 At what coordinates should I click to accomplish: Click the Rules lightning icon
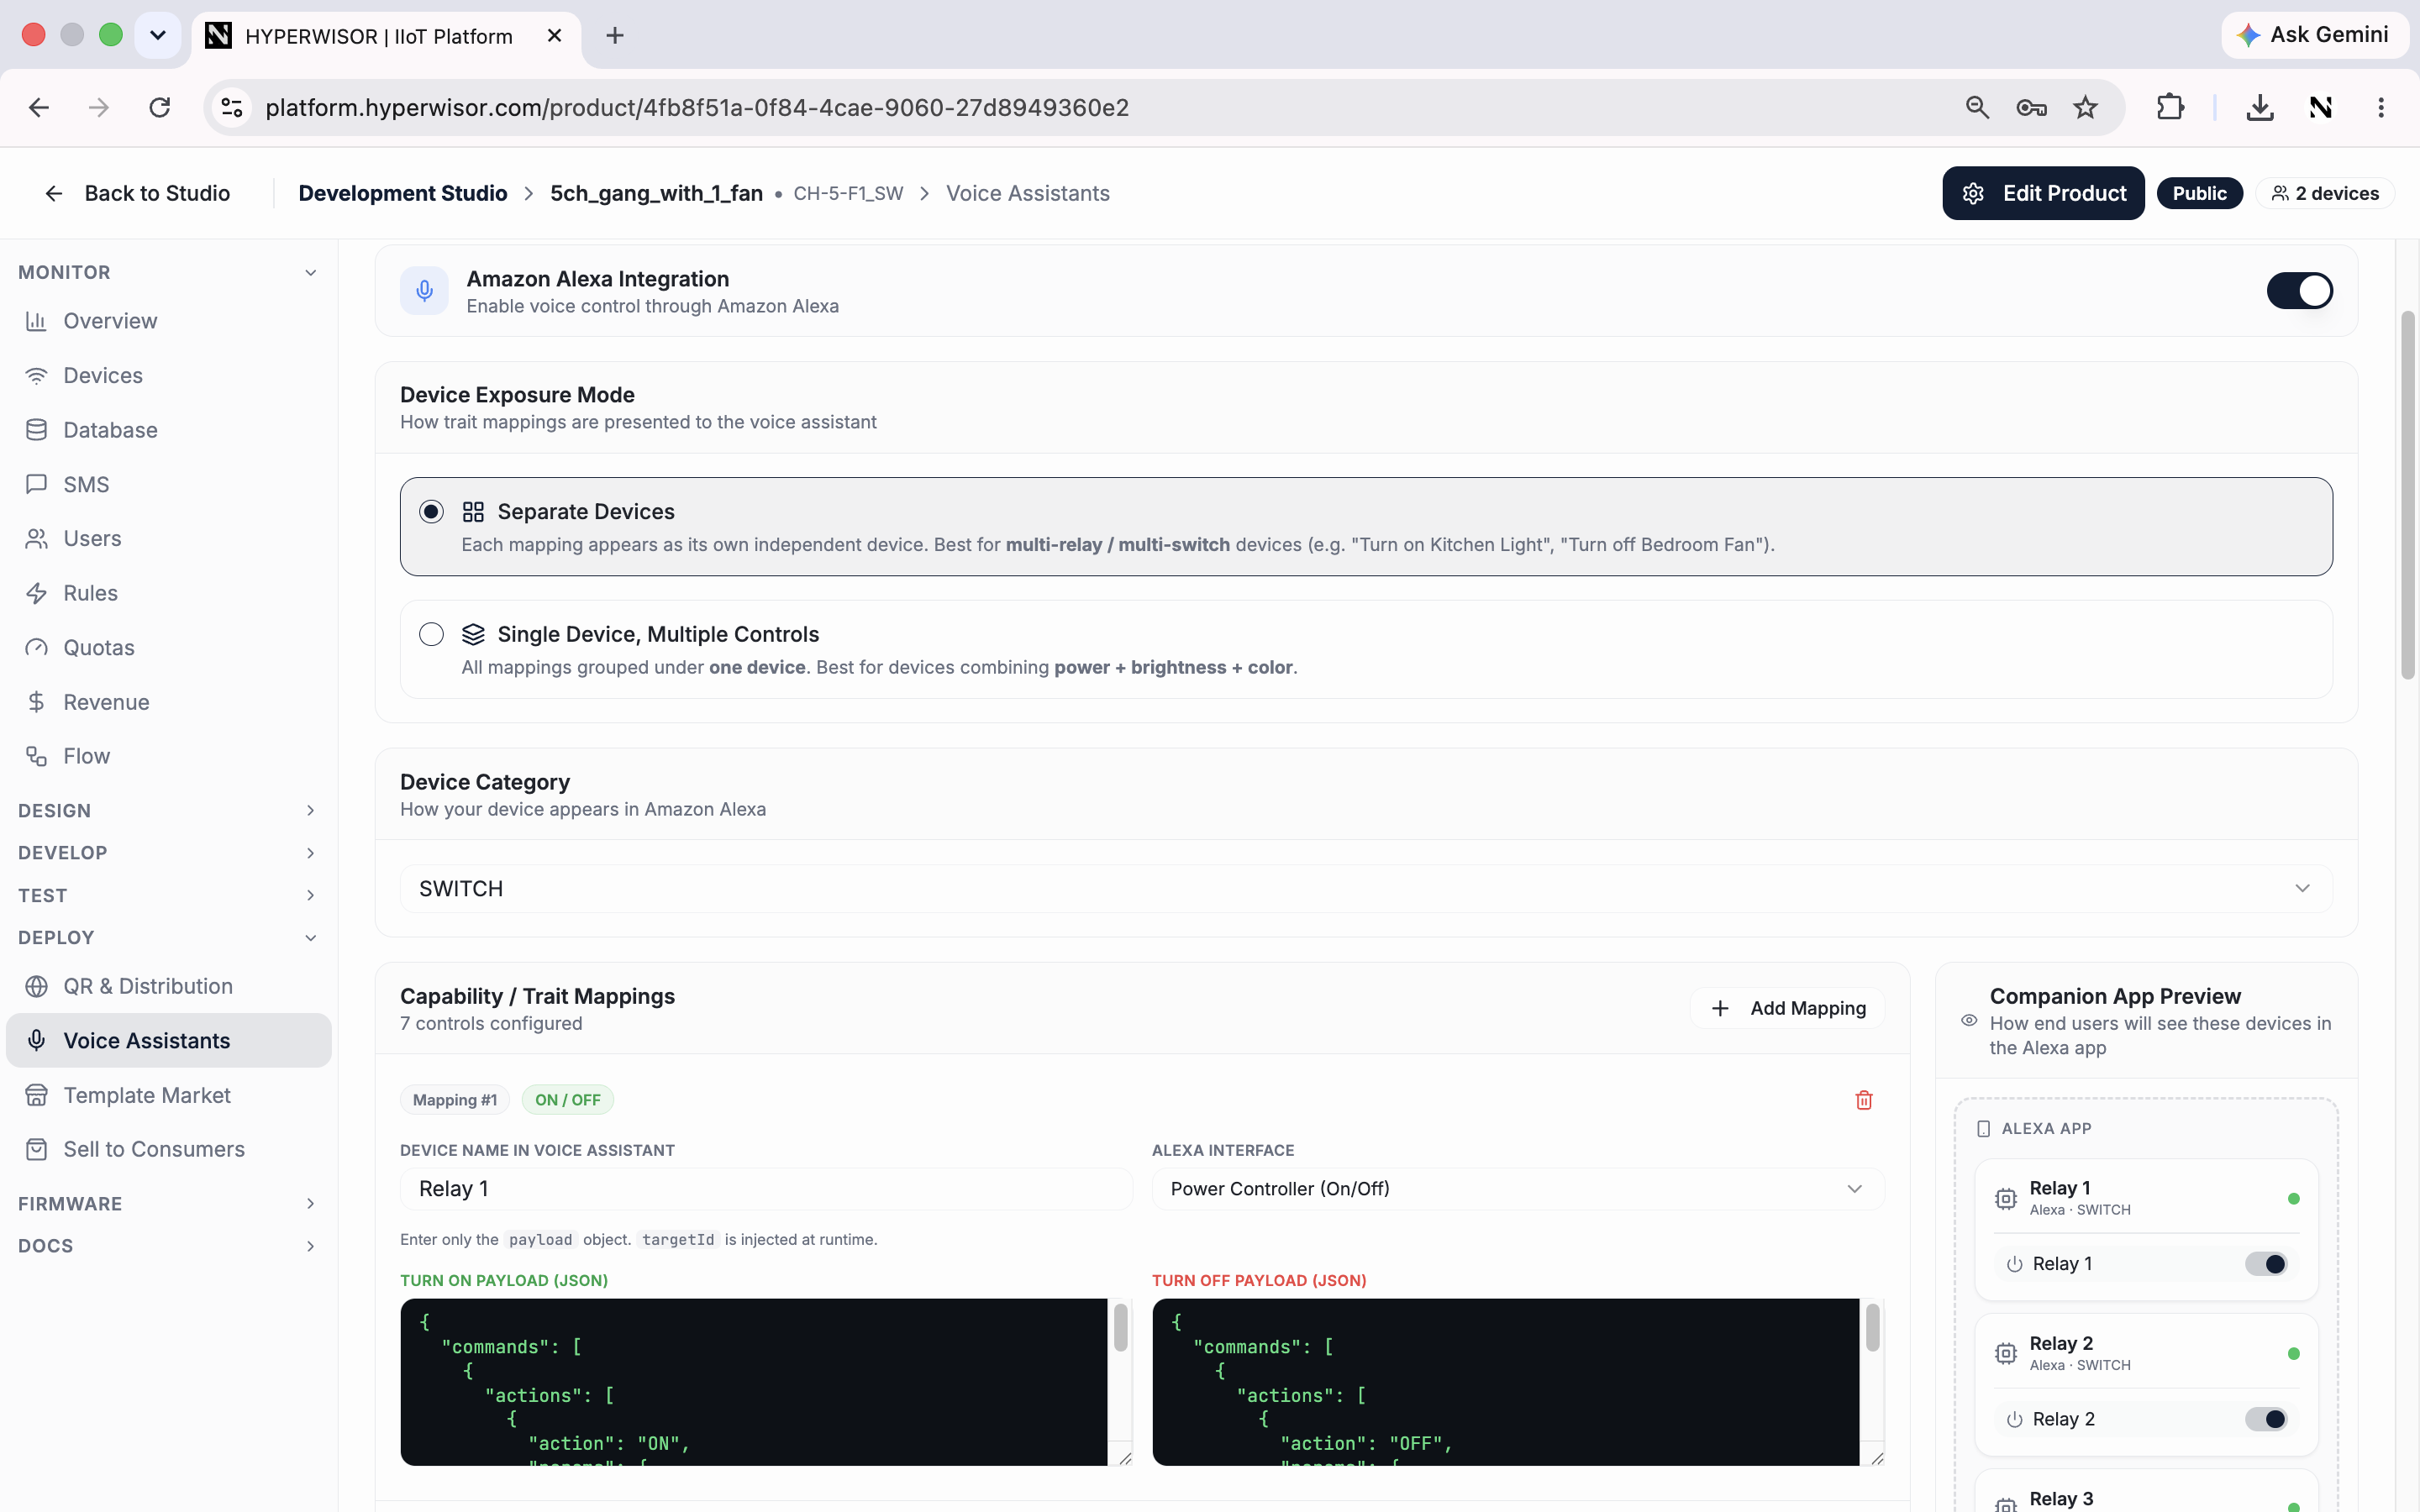pos(36,593)
